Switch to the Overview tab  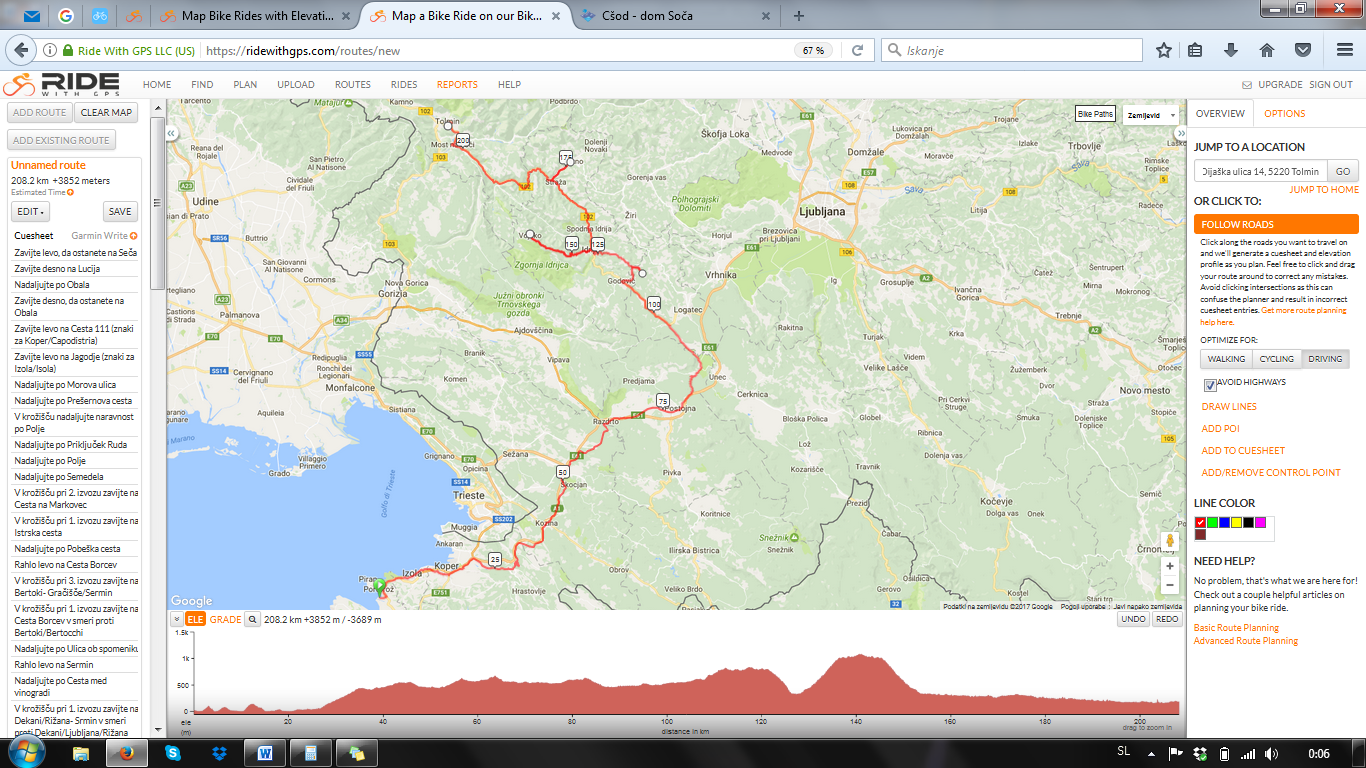pos(1220,114)
